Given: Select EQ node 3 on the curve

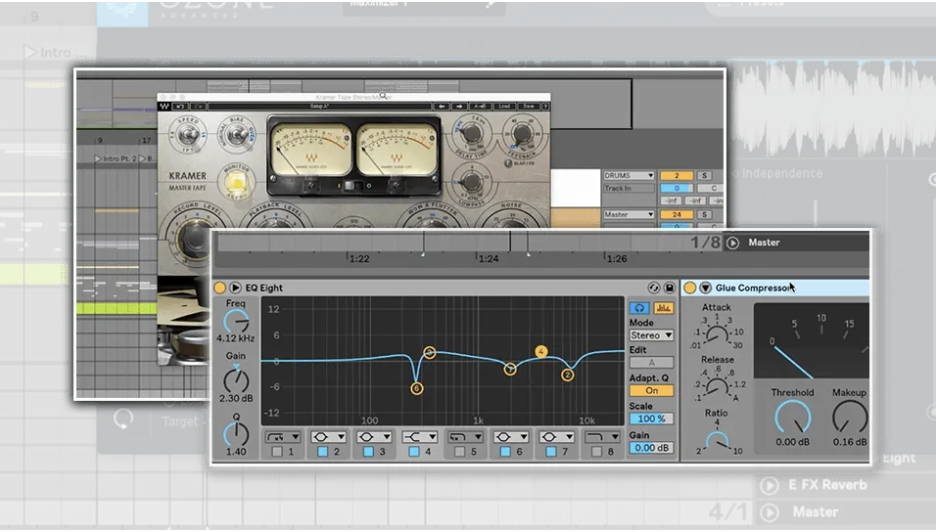Looking at the screenshot, I should [x=429, y=352].
